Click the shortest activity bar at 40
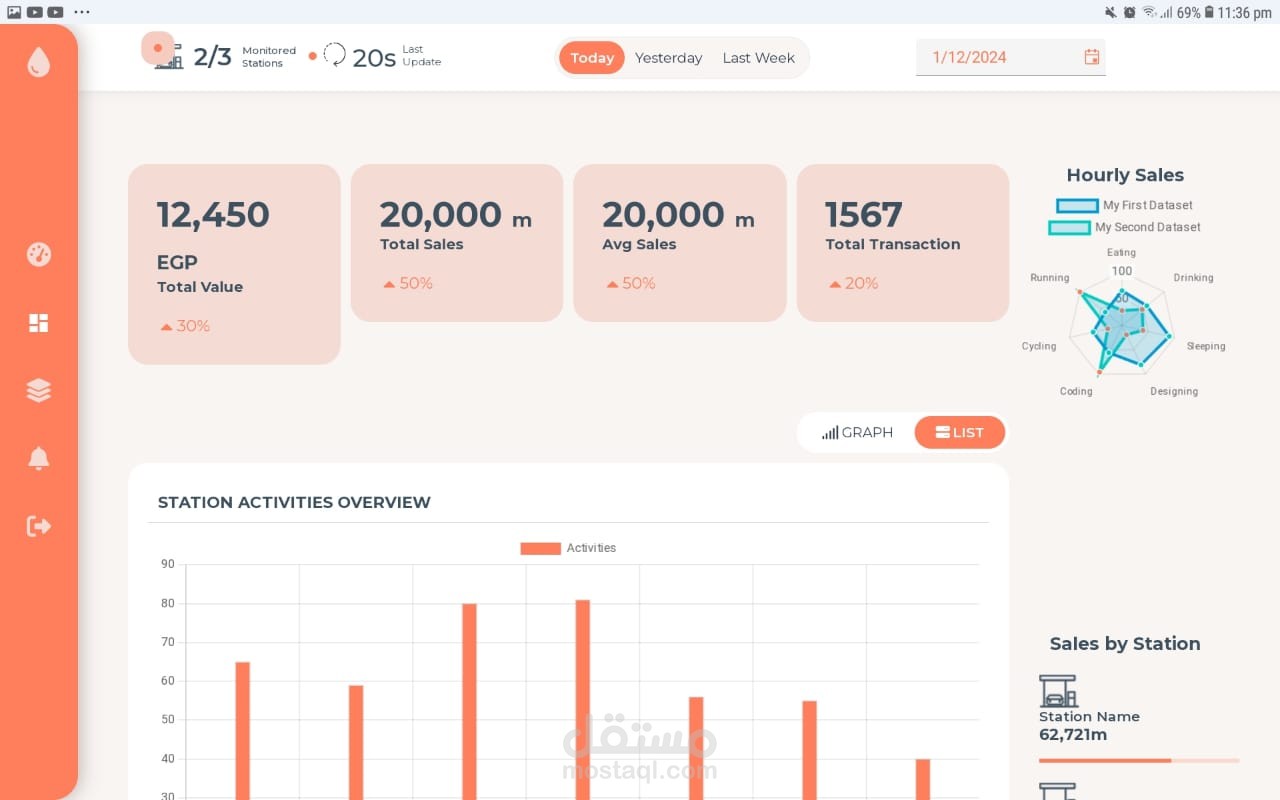The width and height of the screenshot is (1280, 800). pyautogui.click(x=923, y=779)
